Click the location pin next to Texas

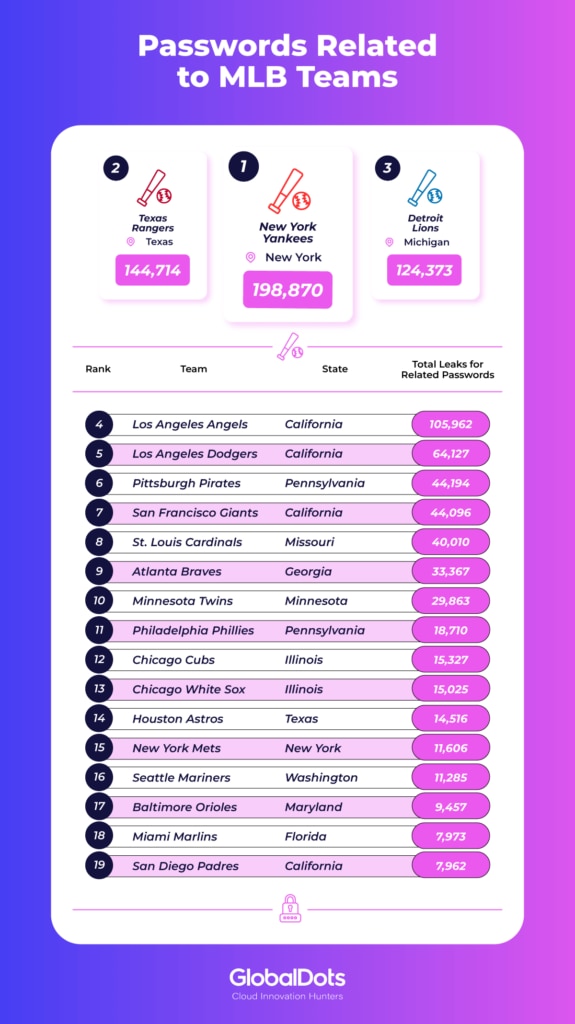[131, 242]
